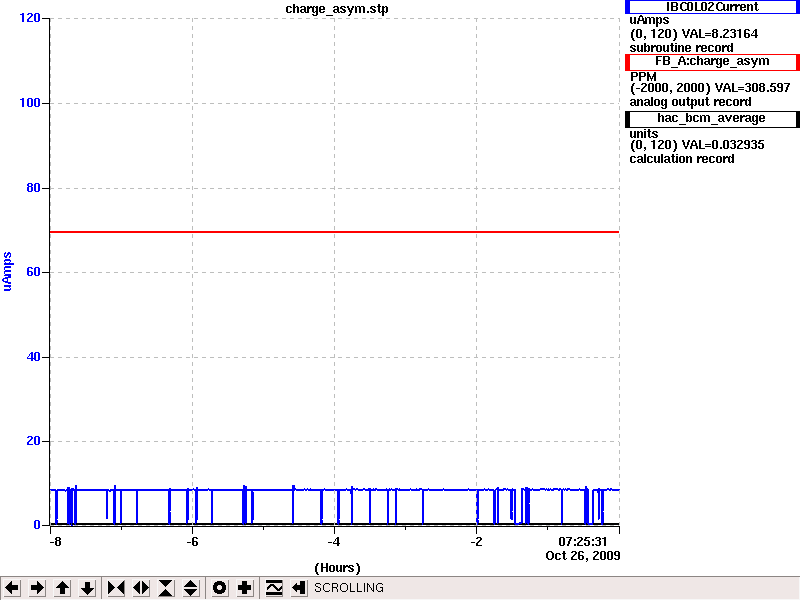
Task: Click the 'calculation record' description text
Action: [x=682, y=159]
